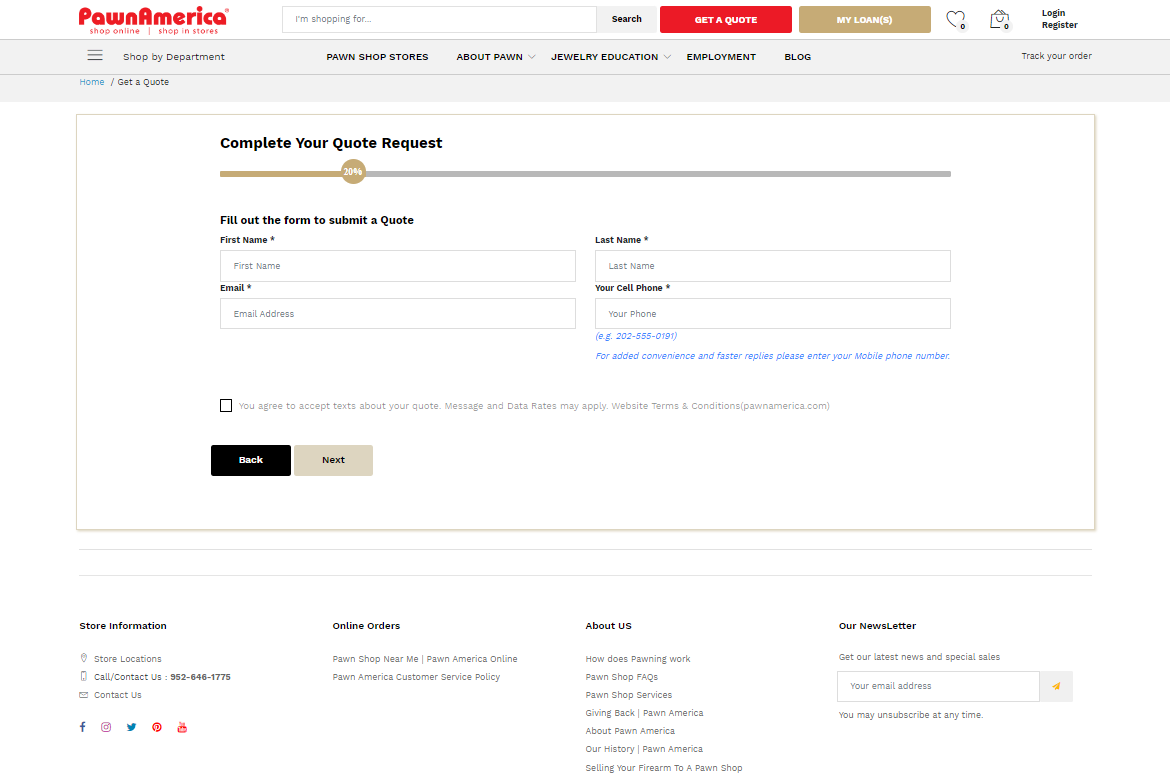Click the 20% progress bar marker
Image resolution: width=1170 pixels, height=780 pixels.
coord(353,172)
